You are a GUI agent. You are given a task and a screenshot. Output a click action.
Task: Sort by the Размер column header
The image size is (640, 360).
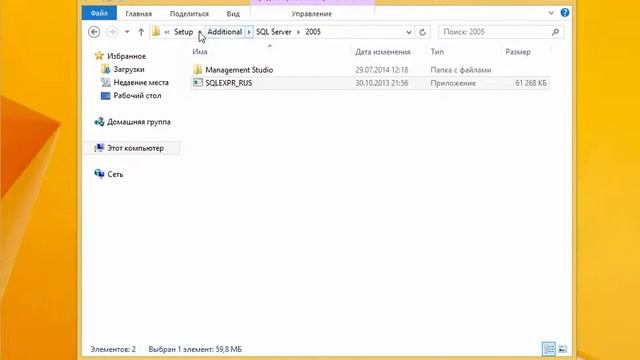(518, 52)
